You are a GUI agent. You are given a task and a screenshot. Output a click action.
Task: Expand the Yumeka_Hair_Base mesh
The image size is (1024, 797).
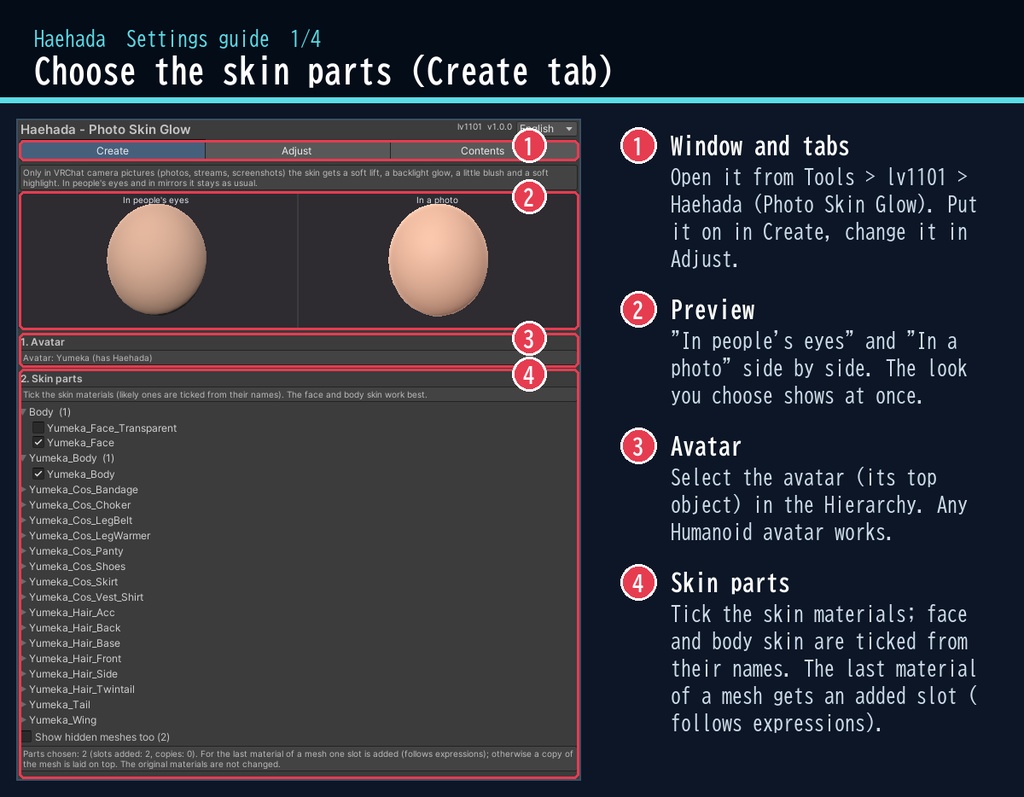24,643
